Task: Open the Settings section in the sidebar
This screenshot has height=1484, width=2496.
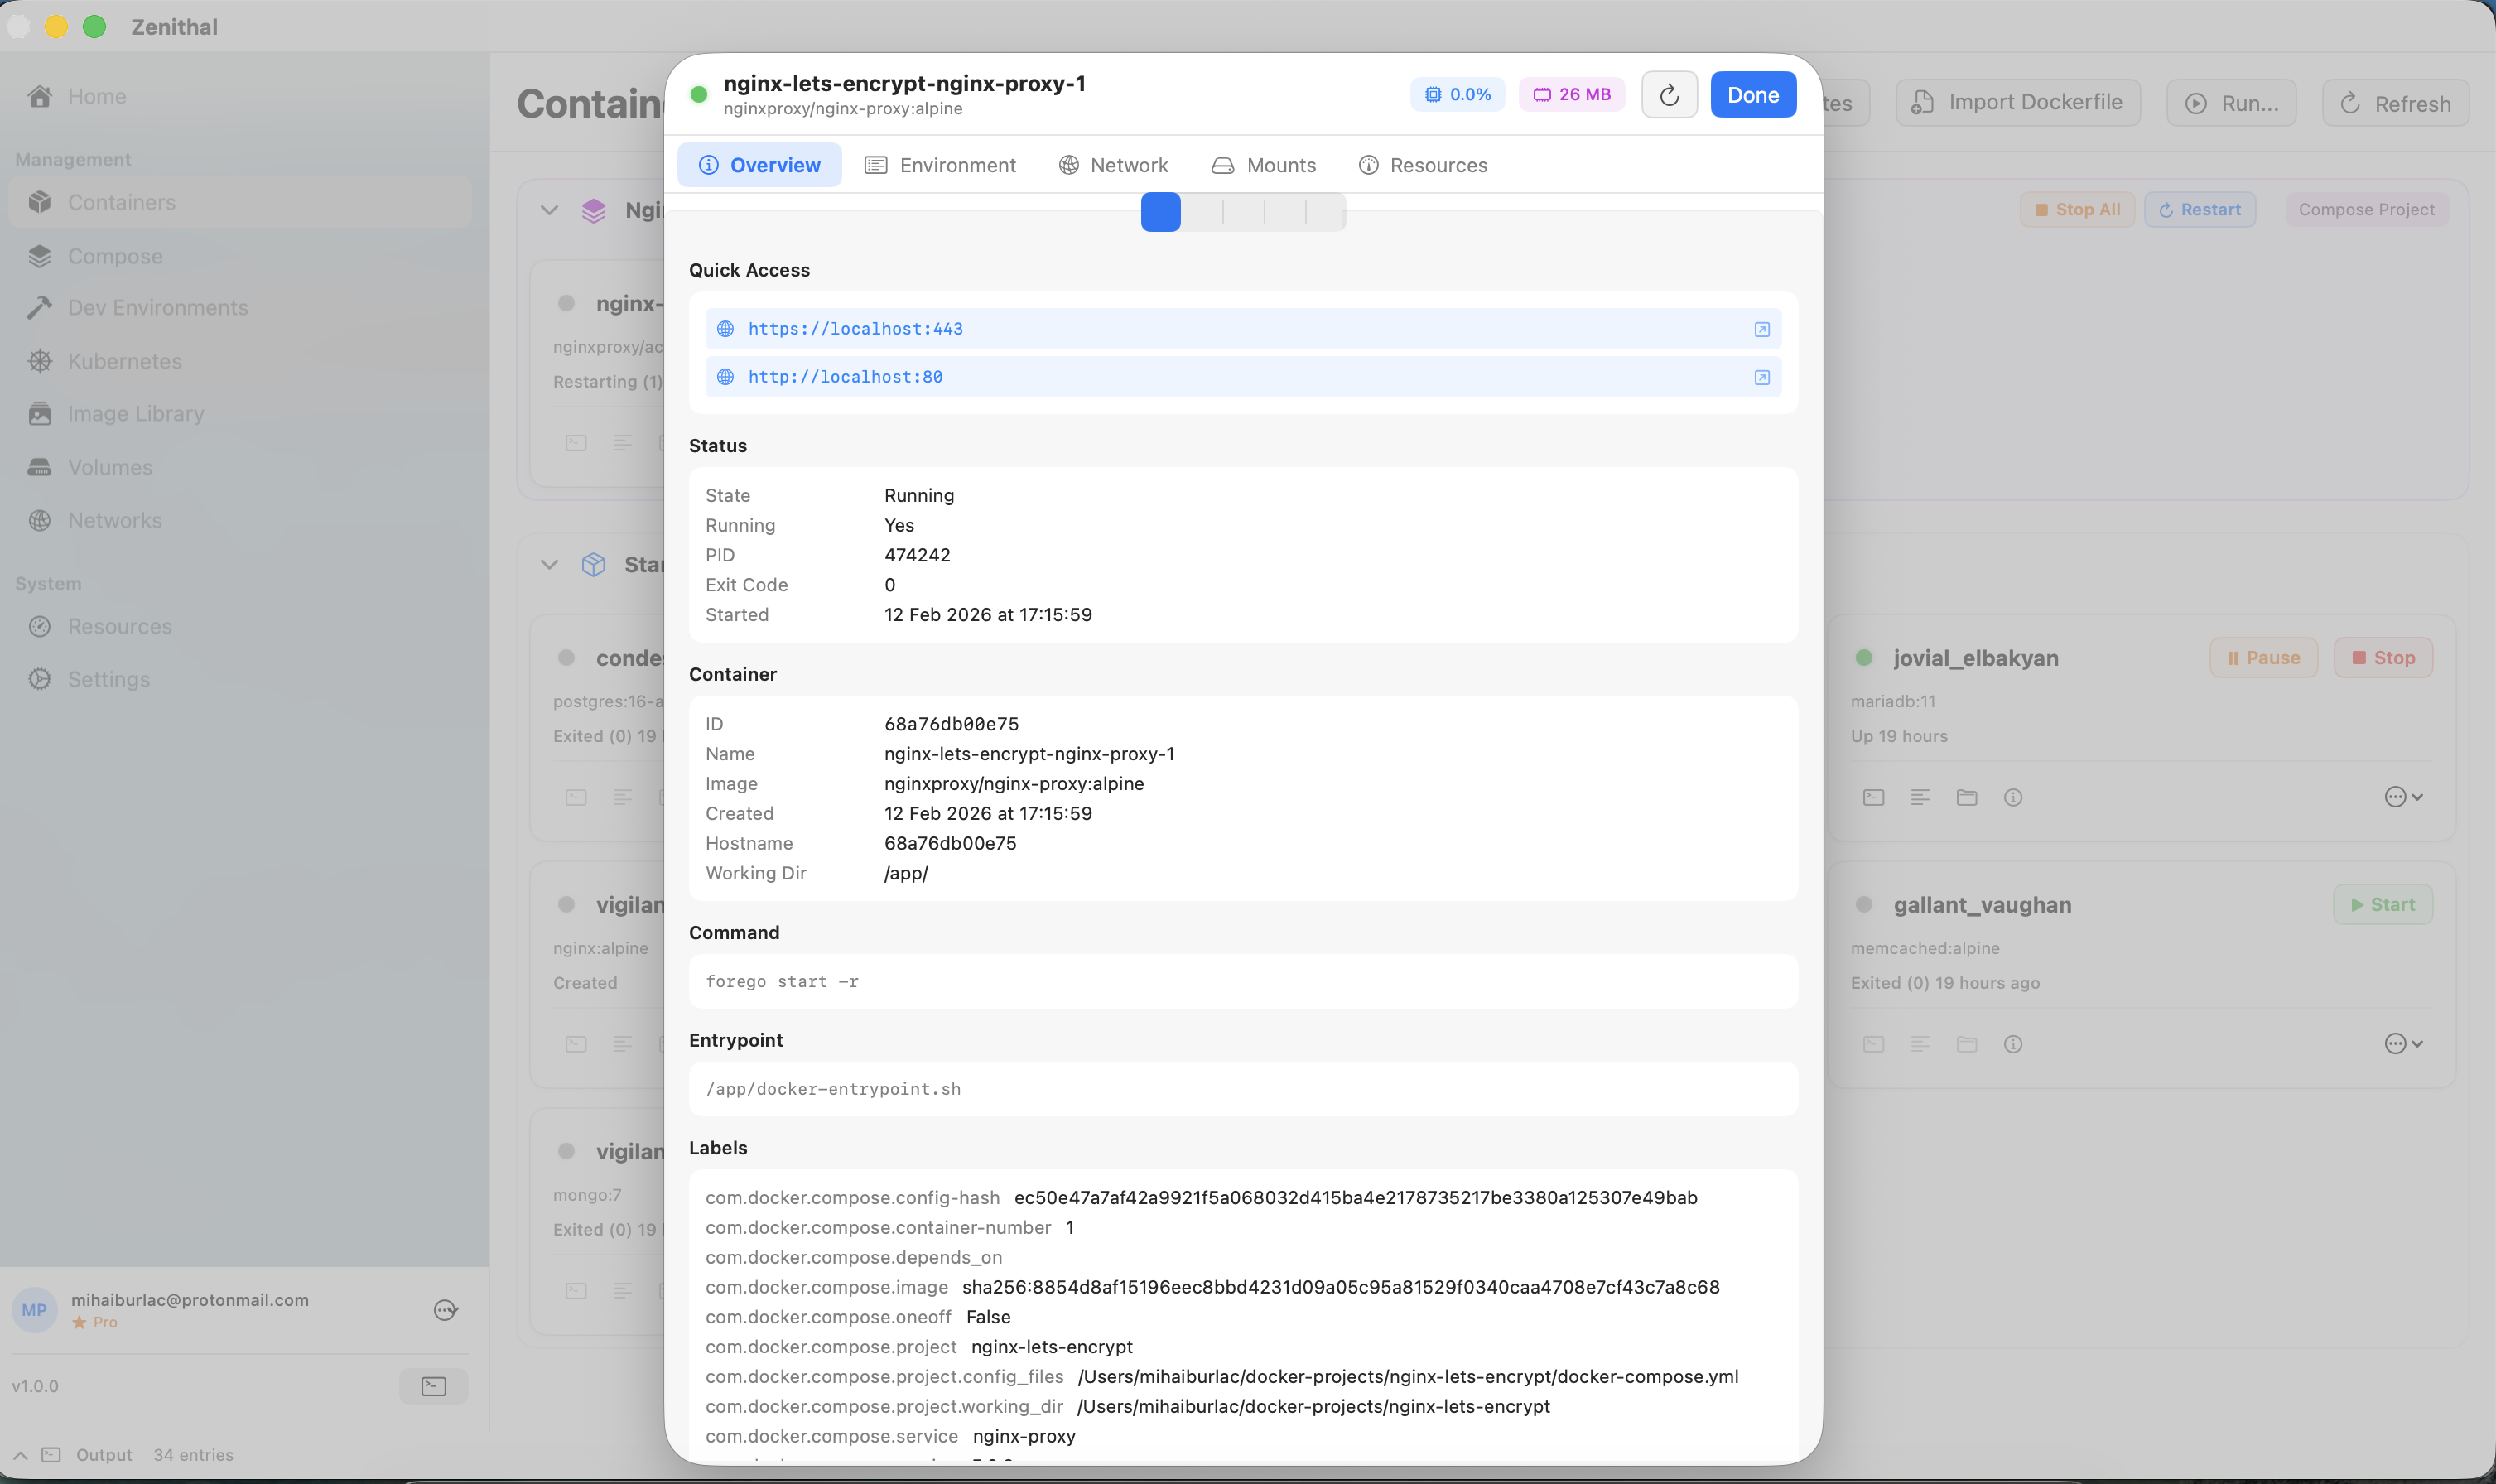Action: [x=109, y=679]
